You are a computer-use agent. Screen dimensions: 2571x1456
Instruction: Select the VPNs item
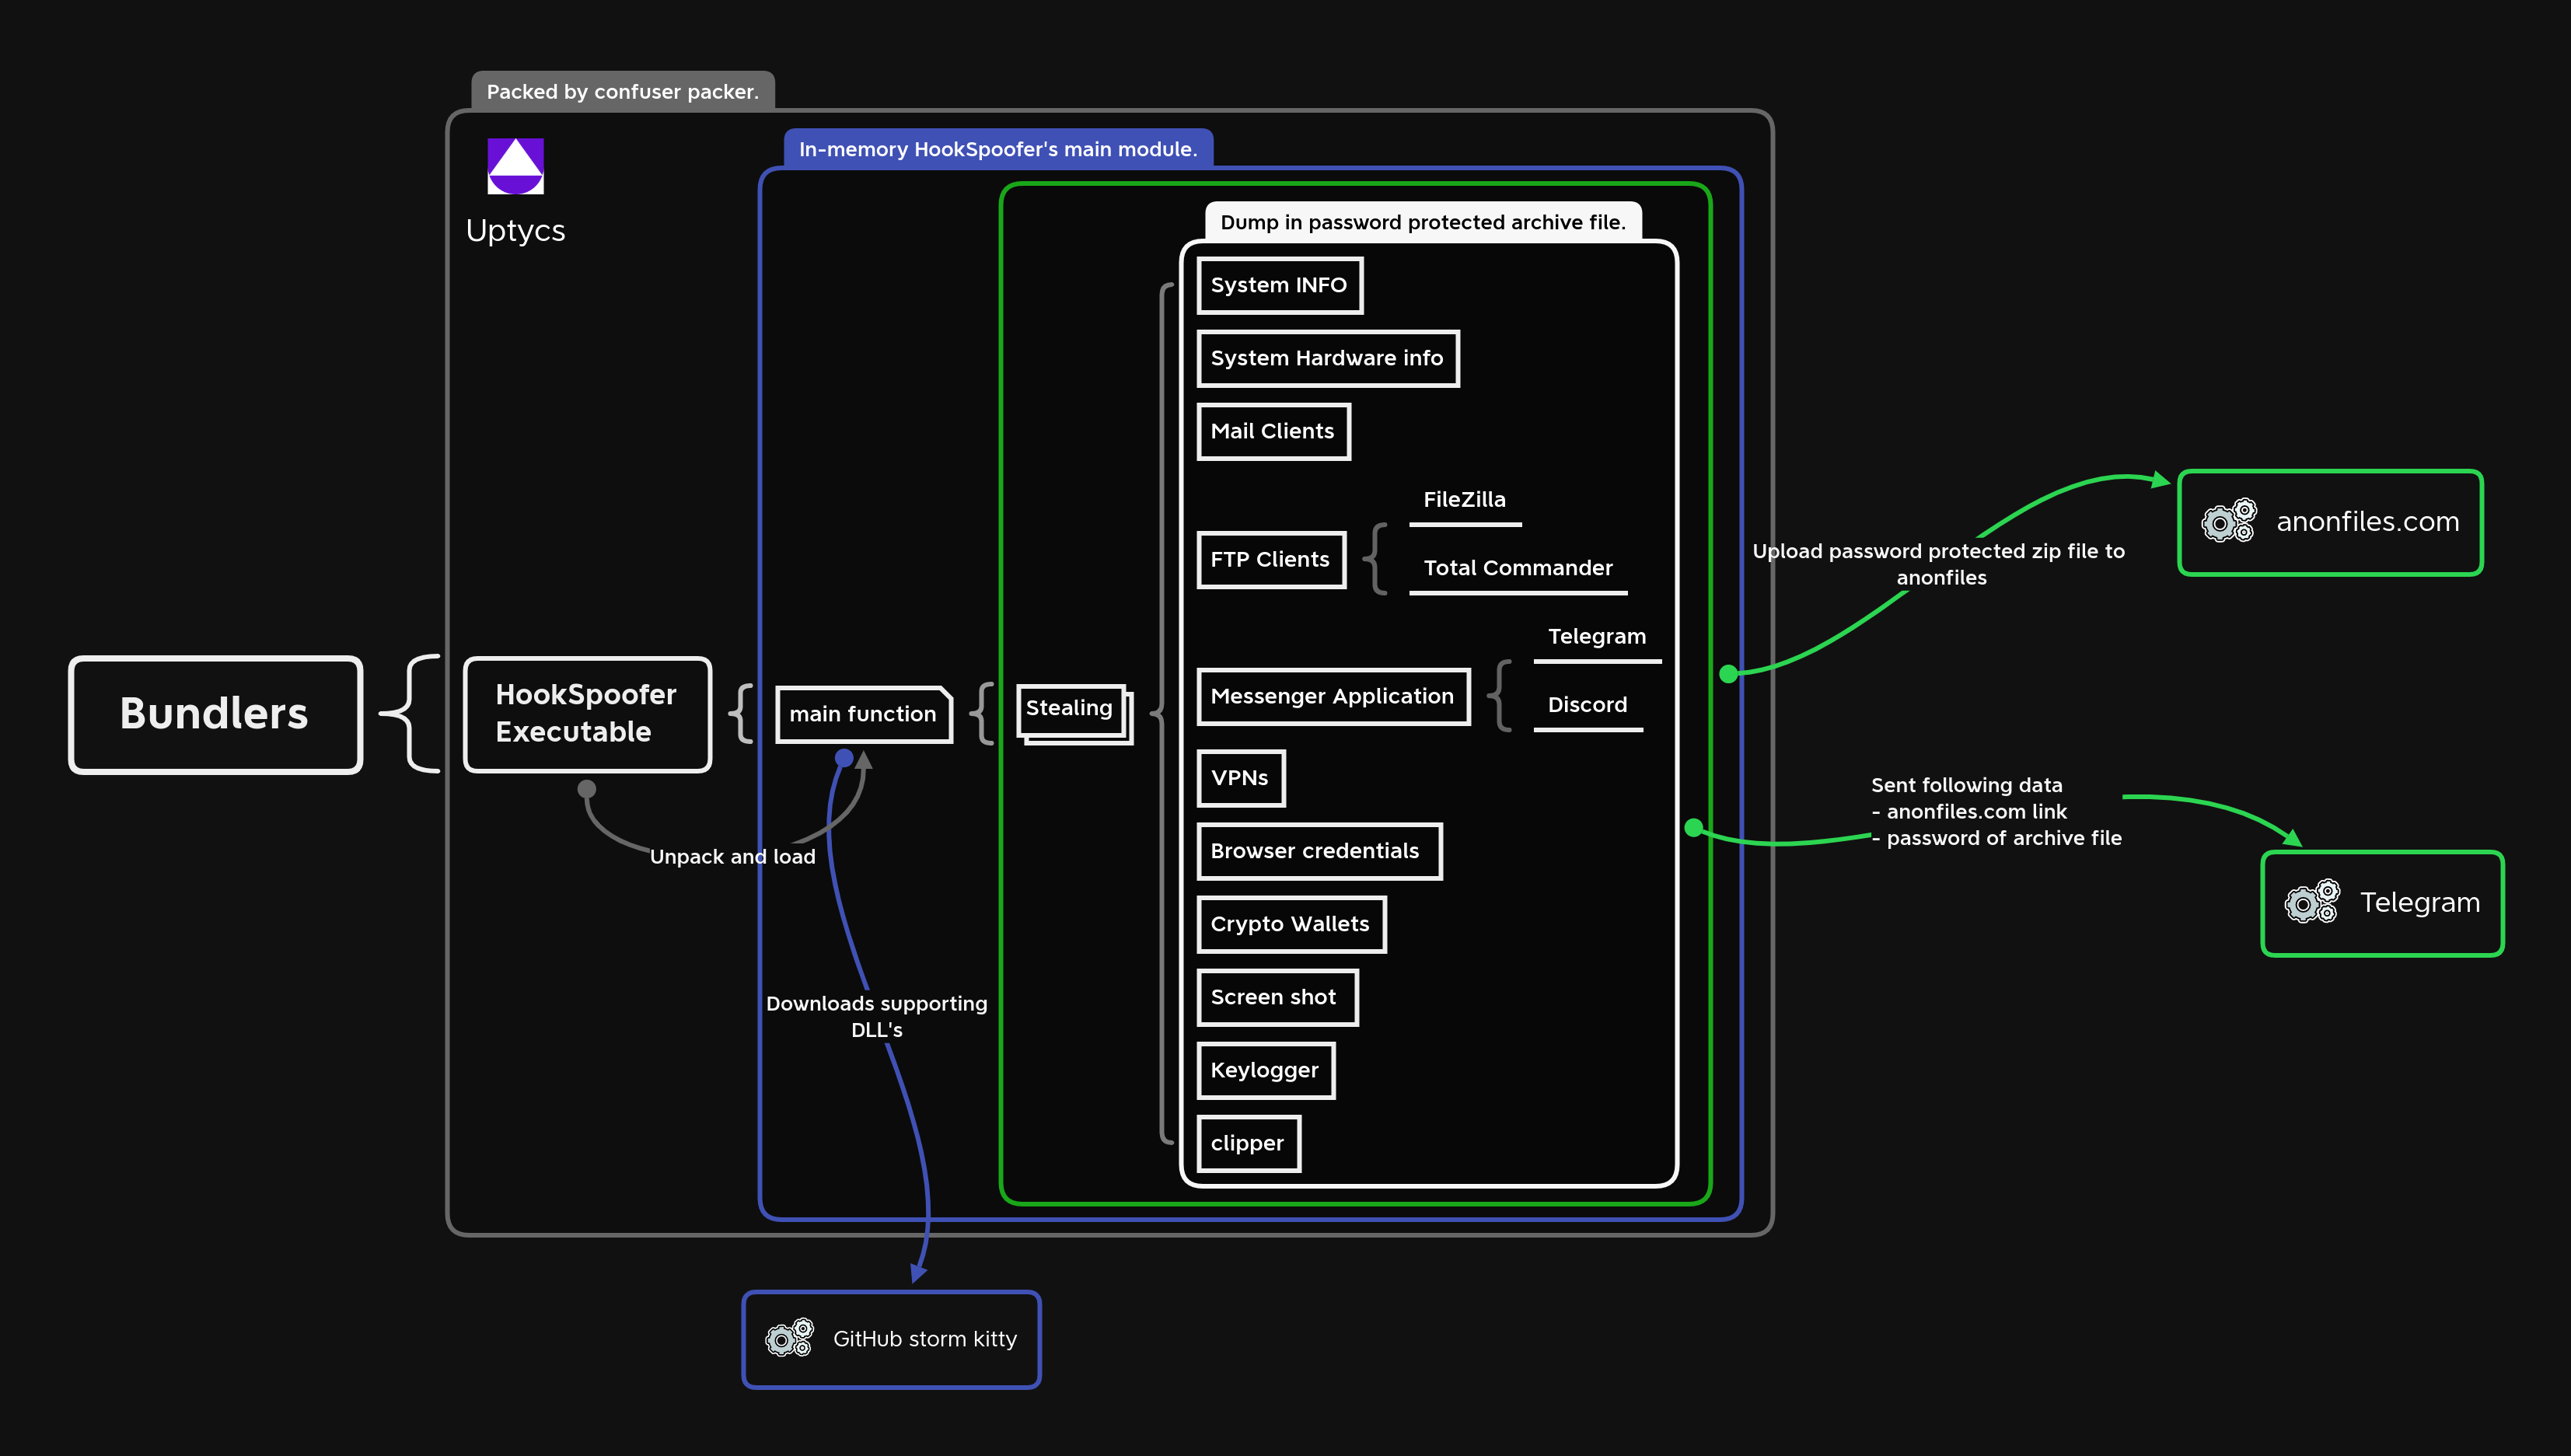tap(1240, 778)
